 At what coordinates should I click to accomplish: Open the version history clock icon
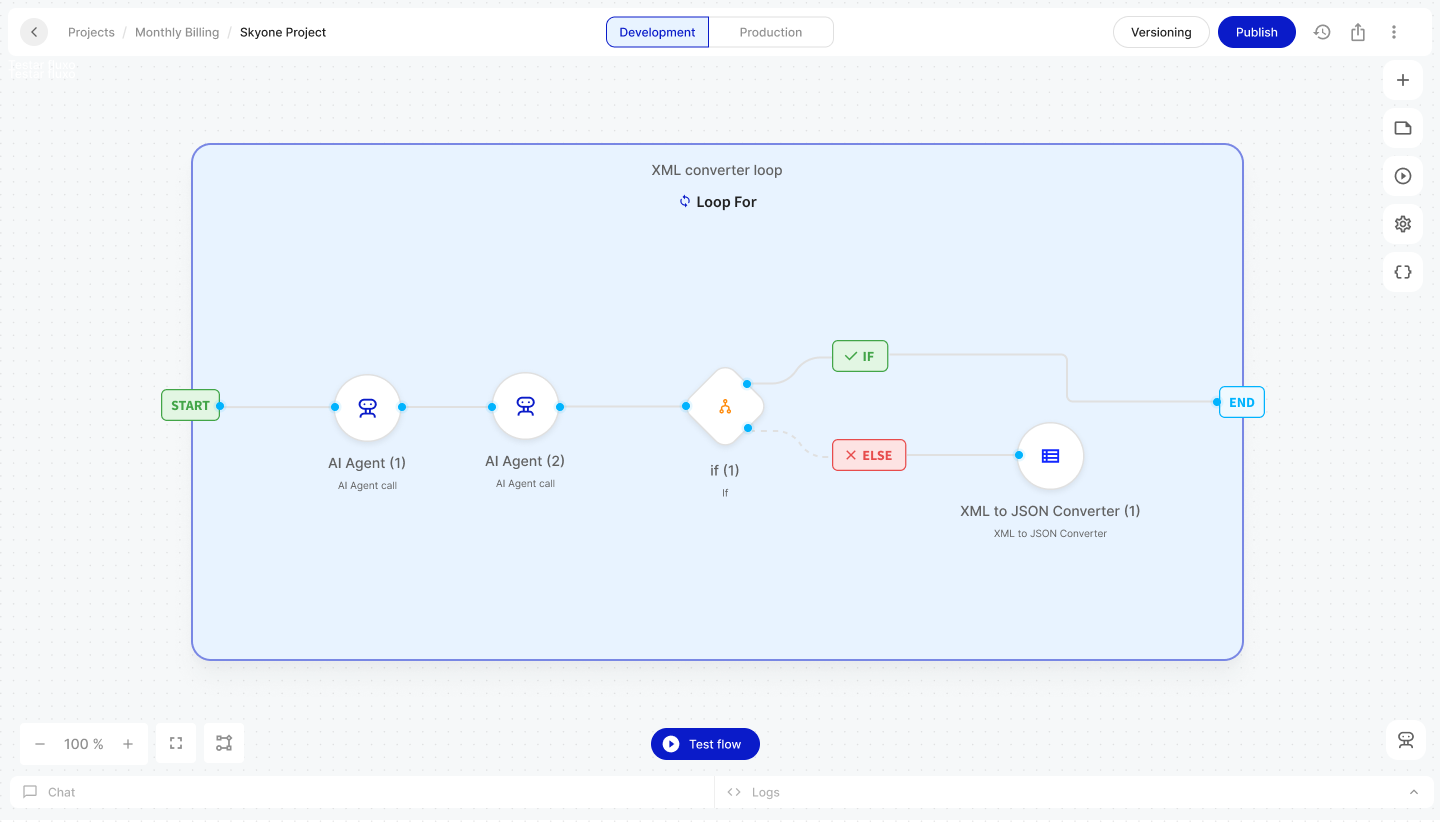[x=1322, y=32]
